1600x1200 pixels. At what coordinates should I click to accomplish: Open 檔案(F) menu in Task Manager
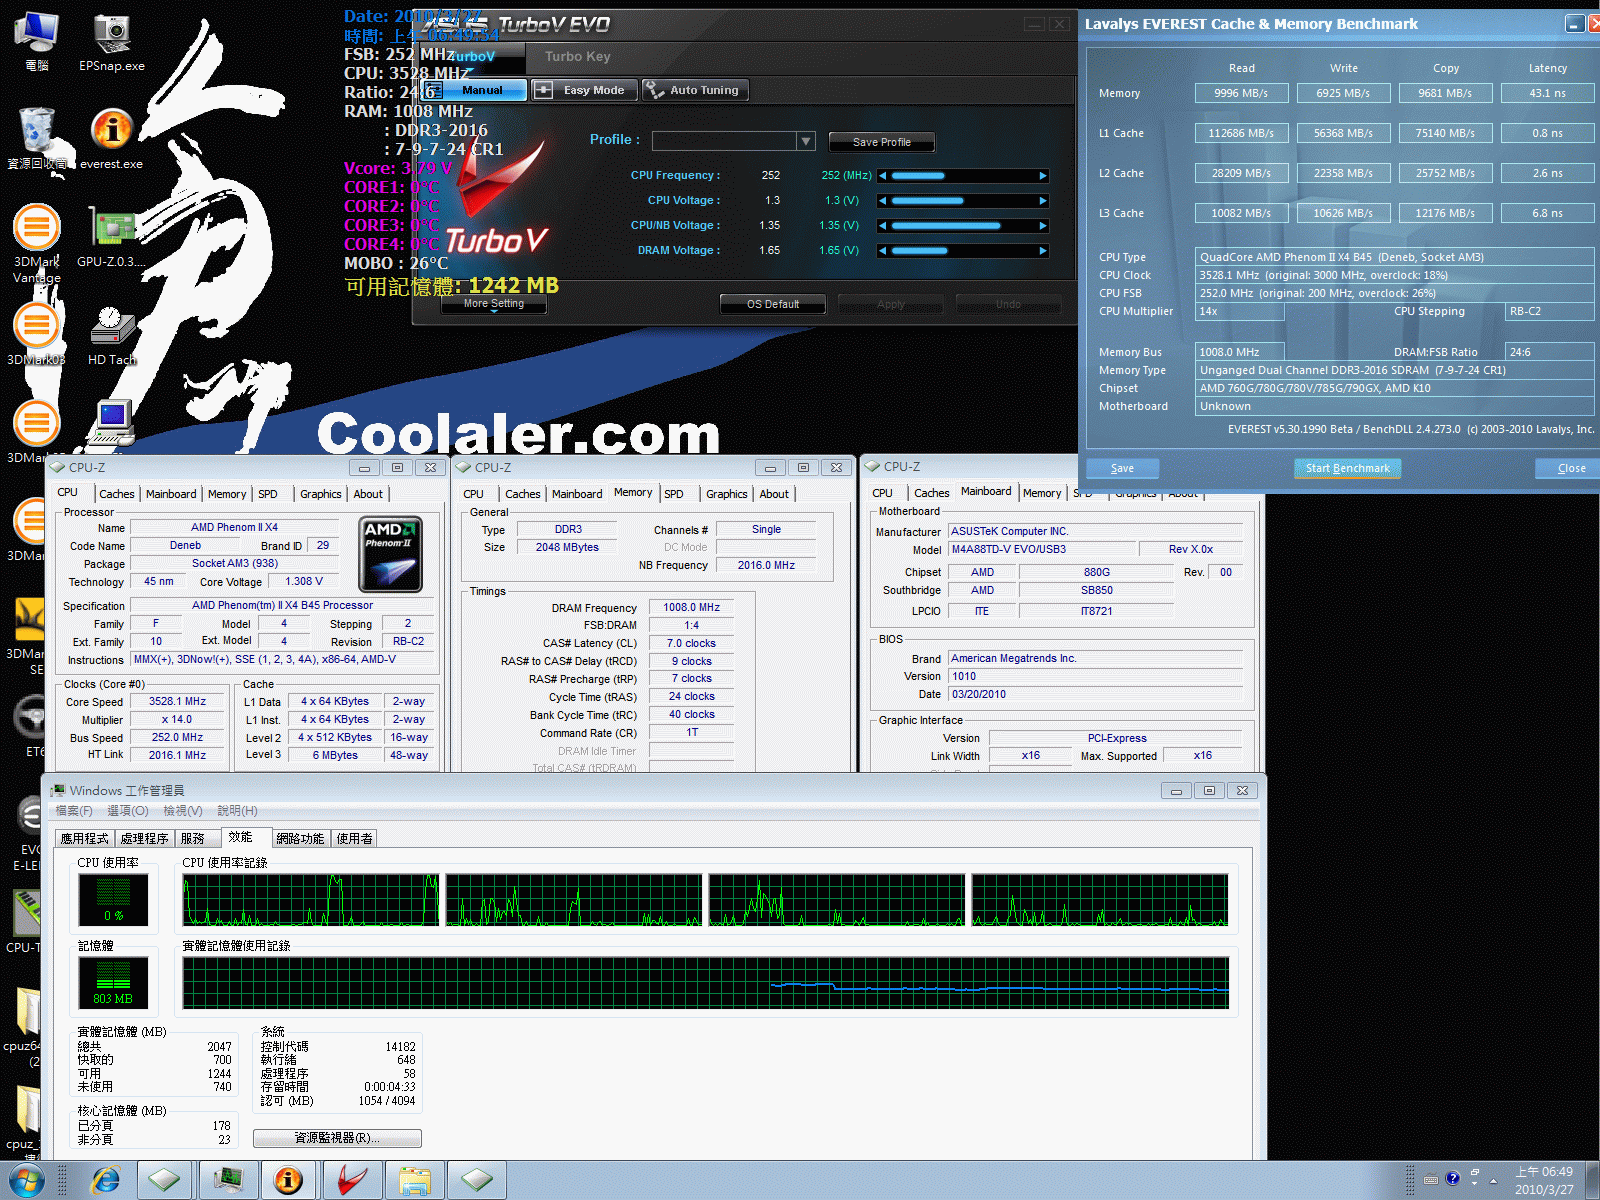pyautogui.click(x=74, y=811)
